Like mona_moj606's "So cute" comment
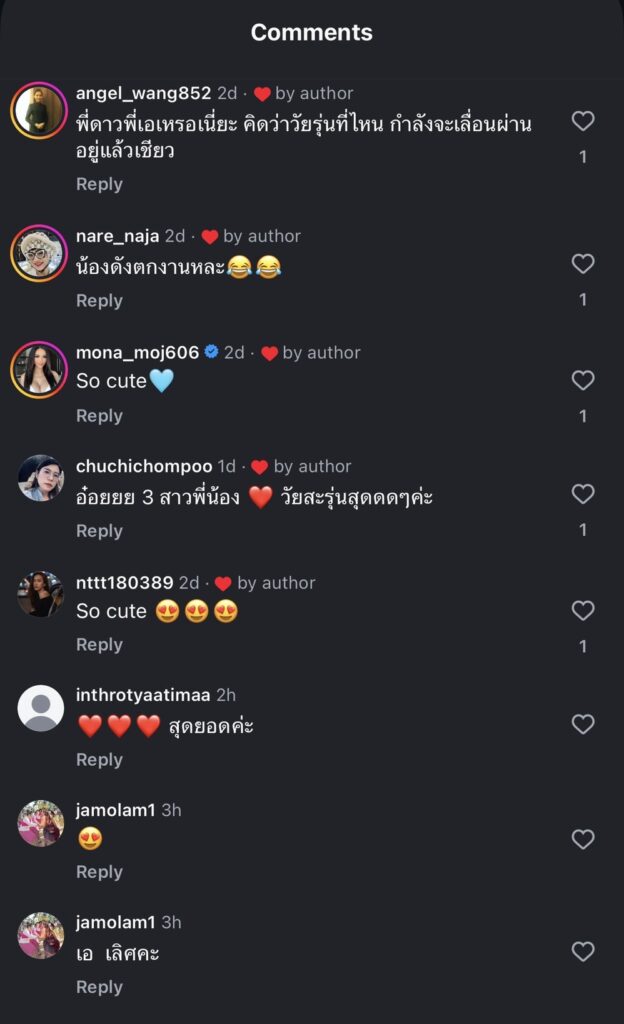The image size is (624, 1024). point(583,380)
